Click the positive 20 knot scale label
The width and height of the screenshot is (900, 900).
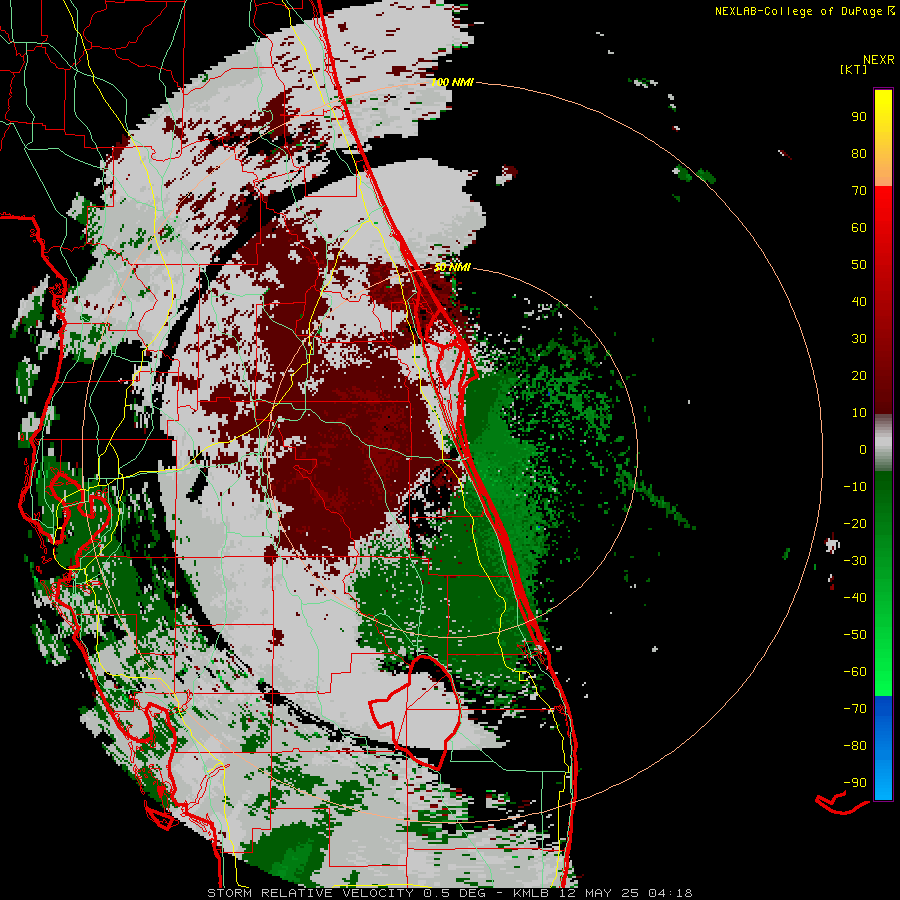(x=859, y=376)
